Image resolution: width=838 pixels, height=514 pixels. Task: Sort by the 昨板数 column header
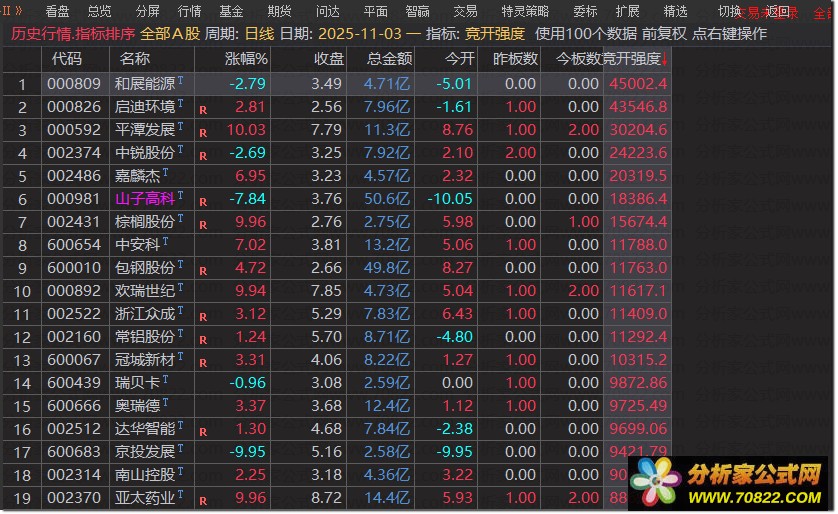pos(515,59)
